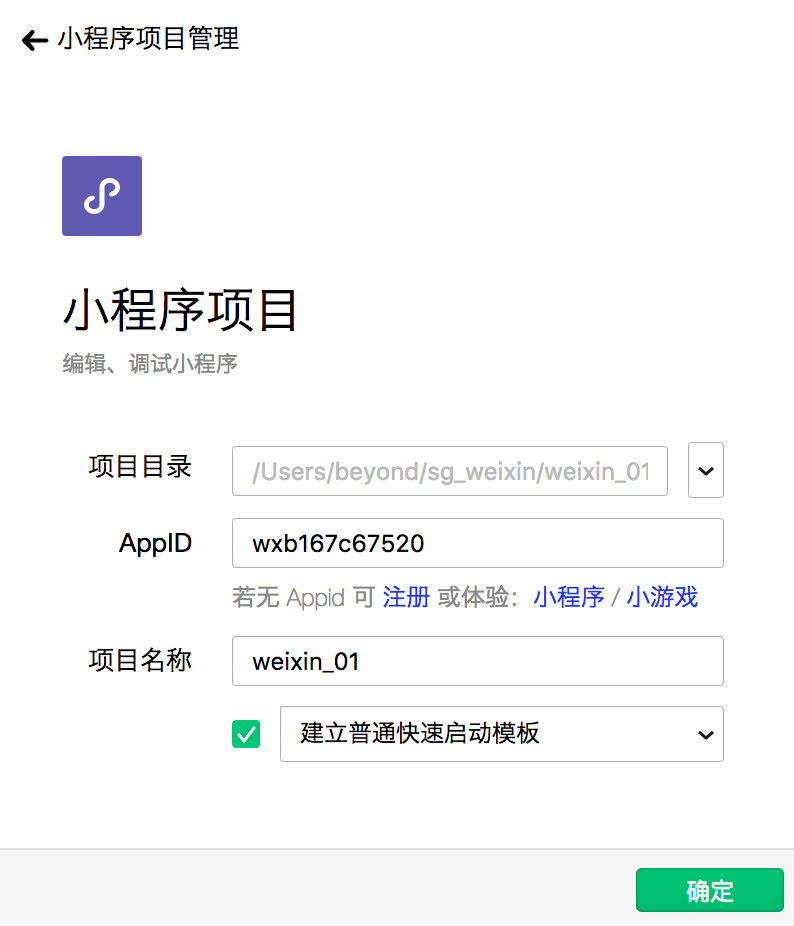Click the project directory path field
Viewport: 794px width, 926px height.
[450, 471]
